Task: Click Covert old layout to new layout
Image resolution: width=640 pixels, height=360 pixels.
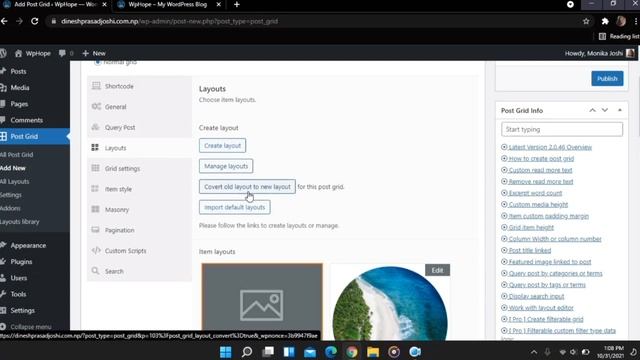Action: coord(247,187)
